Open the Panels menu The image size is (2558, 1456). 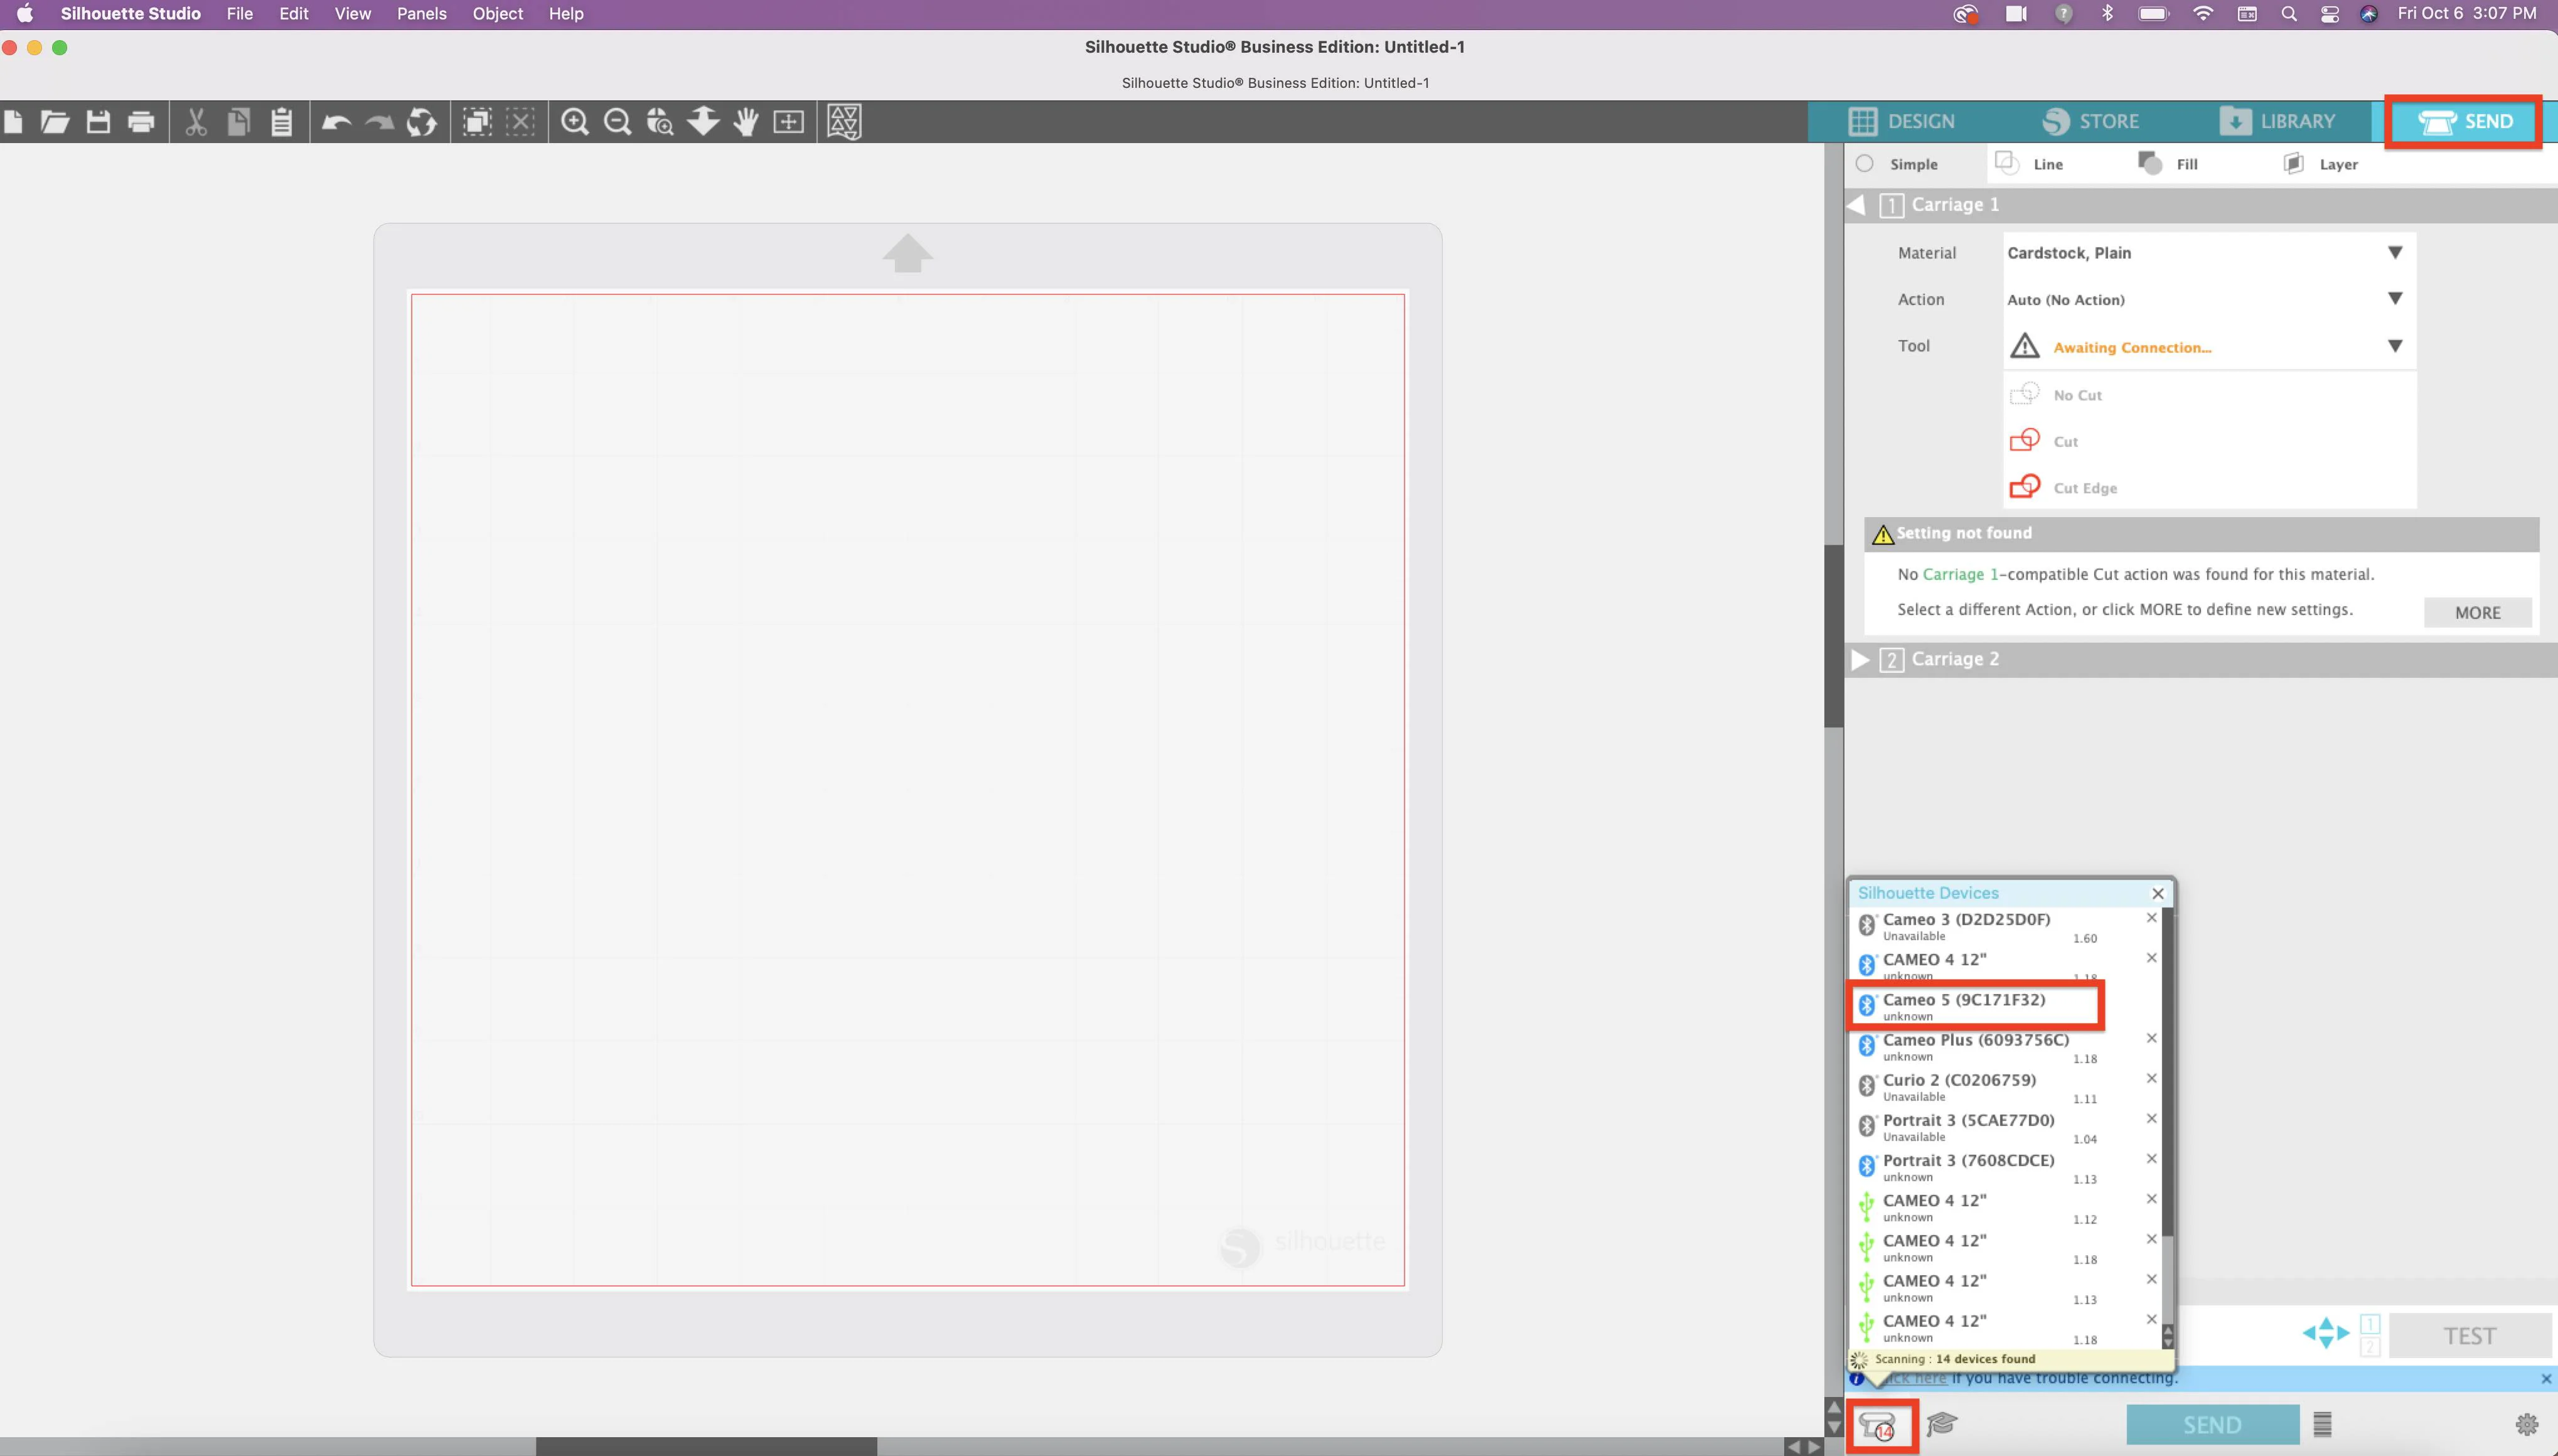point(421,14)
